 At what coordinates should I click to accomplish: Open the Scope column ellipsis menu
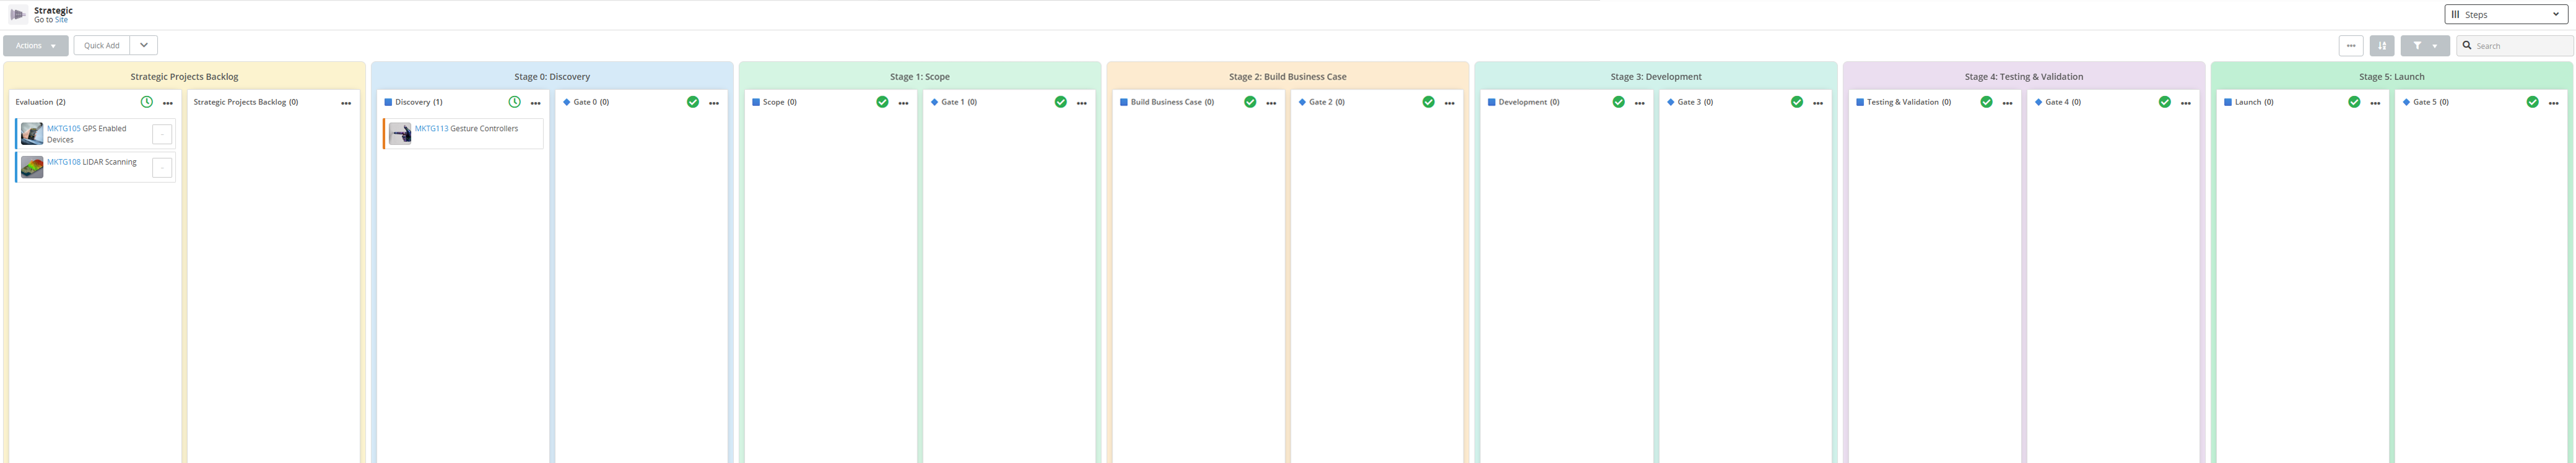click(x=903, y=103)
